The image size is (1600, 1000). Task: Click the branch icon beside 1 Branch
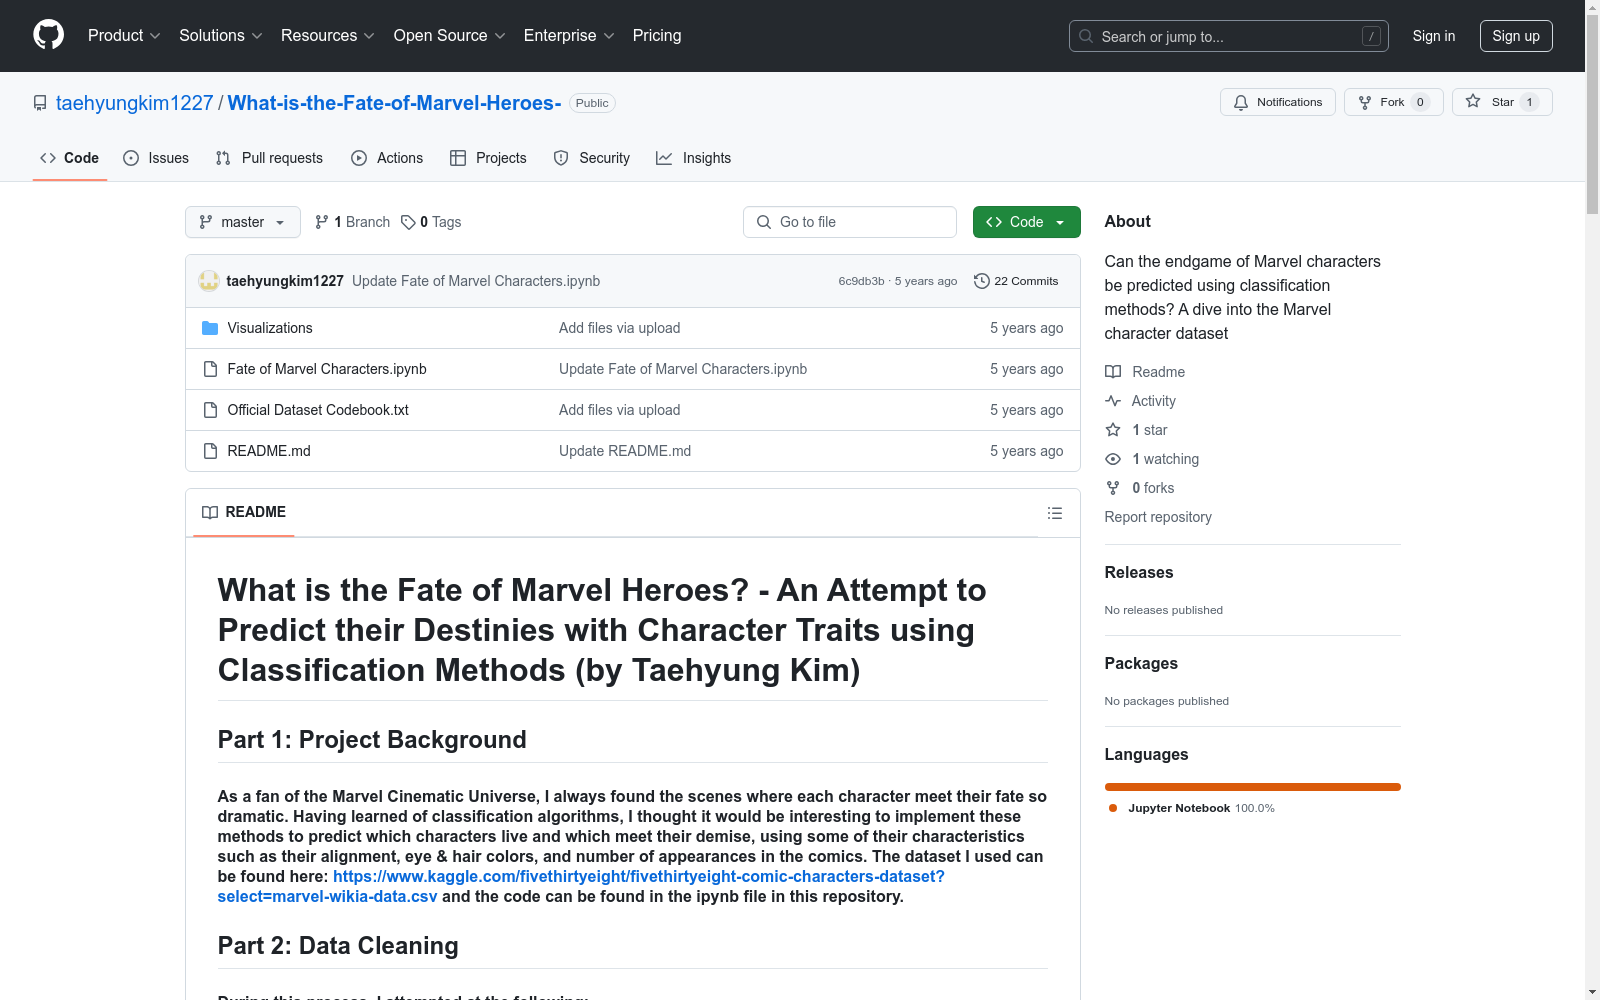[322, 222]
